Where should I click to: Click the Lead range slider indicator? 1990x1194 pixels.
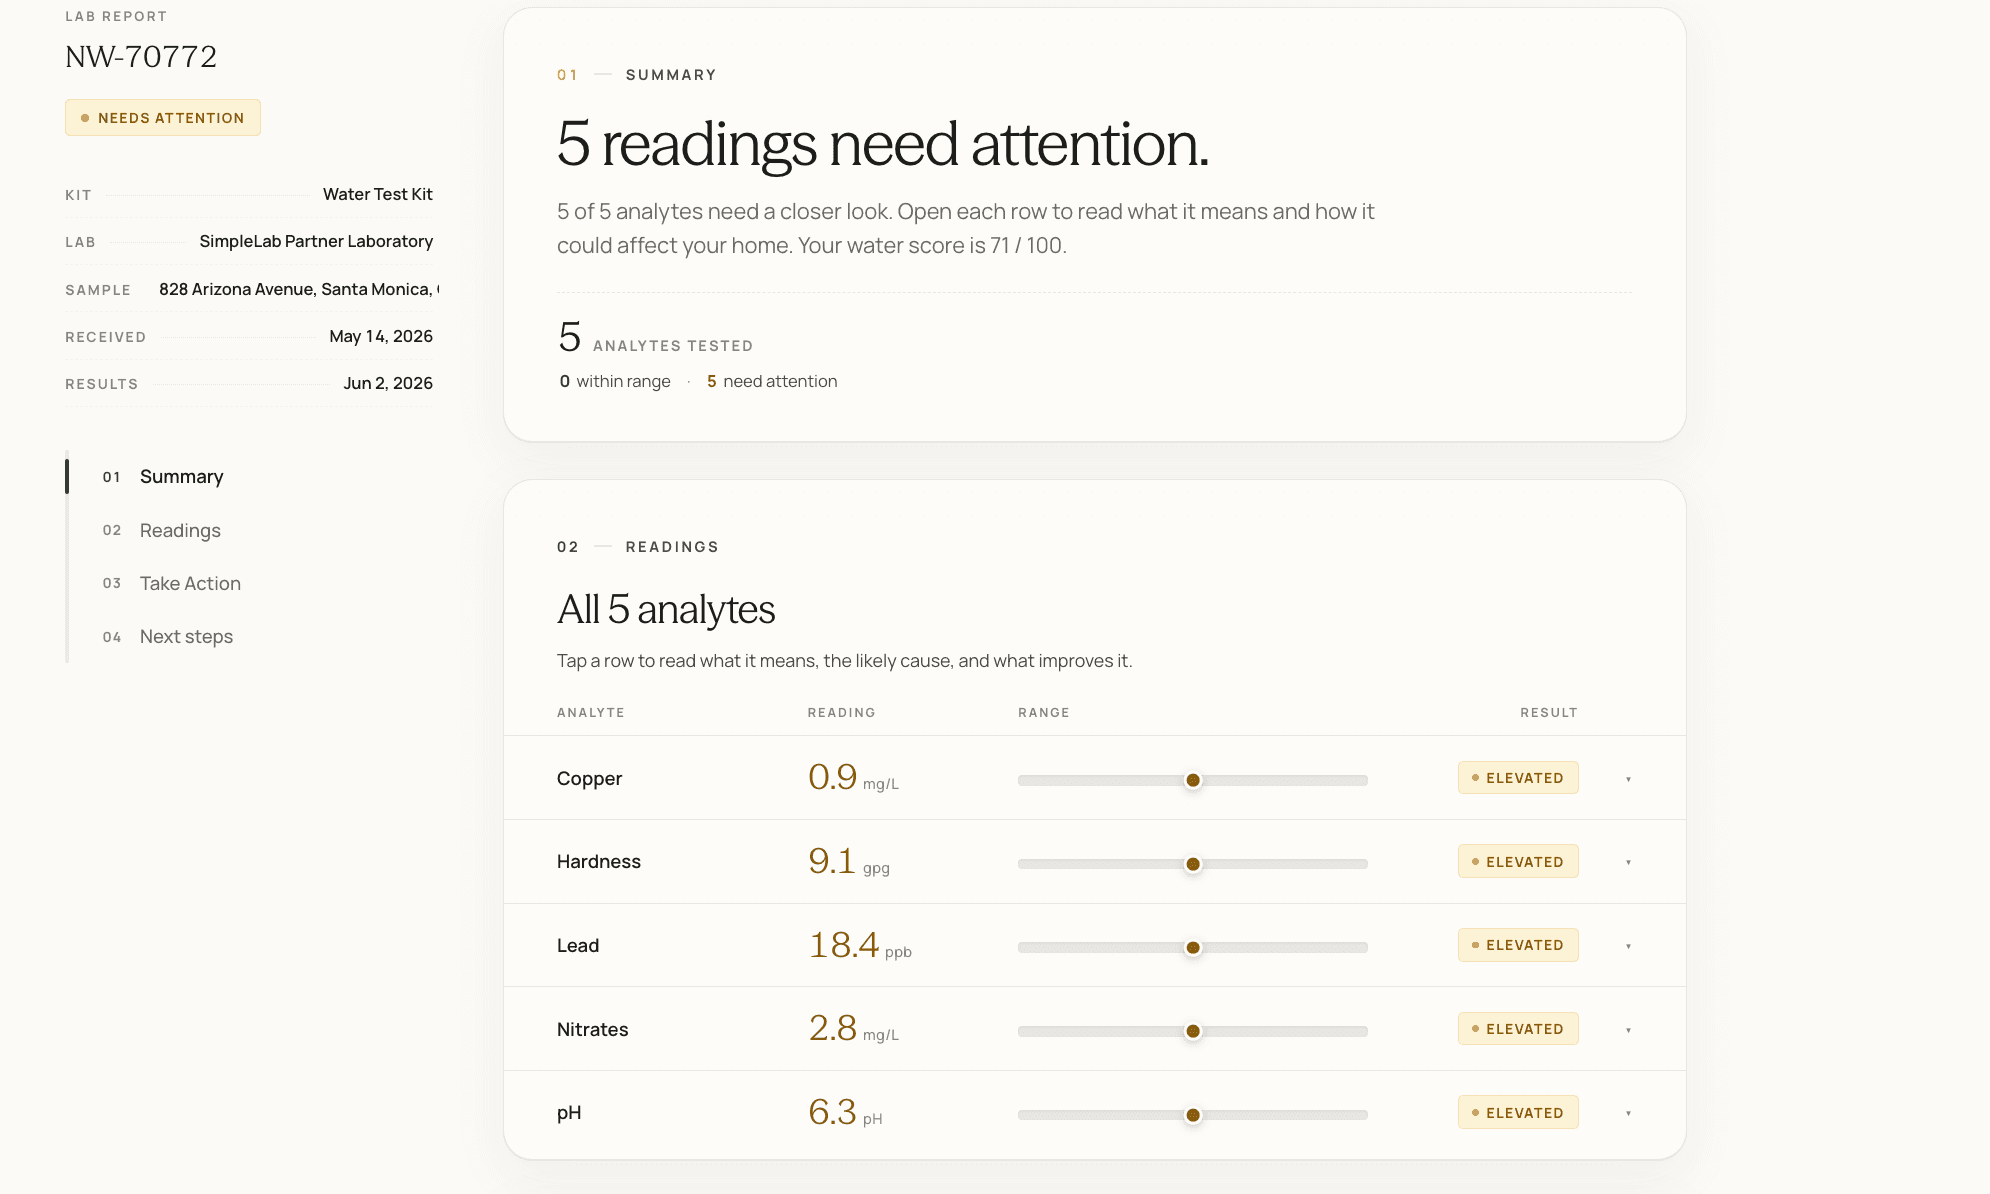click(x=1193, y=947)
